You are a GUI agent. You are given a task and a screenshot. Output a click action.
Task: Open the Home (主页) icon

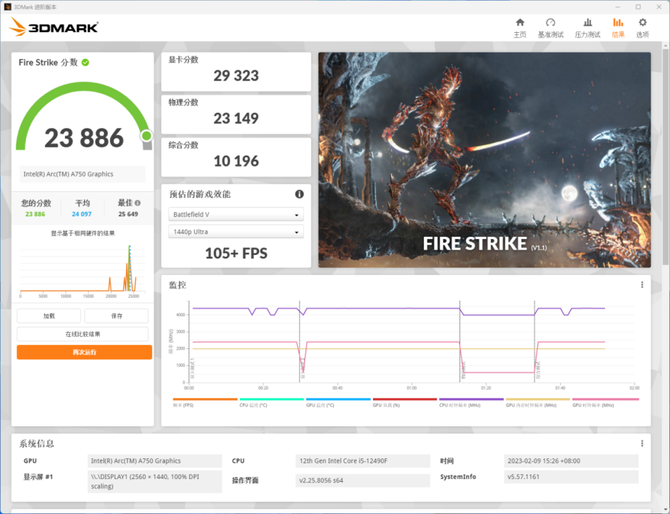(519, 27)
